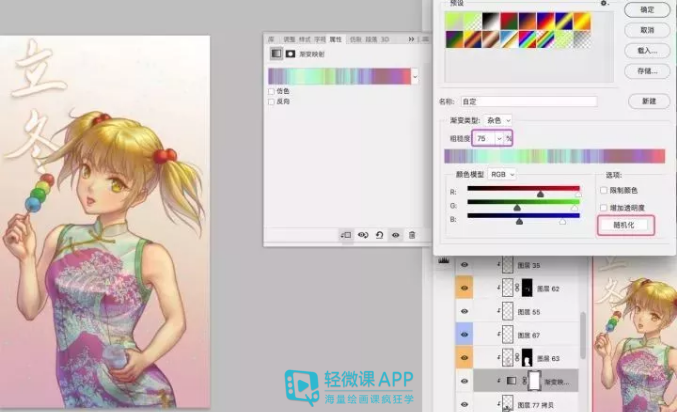Delete adjustment using the trash icon

click(412, 235)
